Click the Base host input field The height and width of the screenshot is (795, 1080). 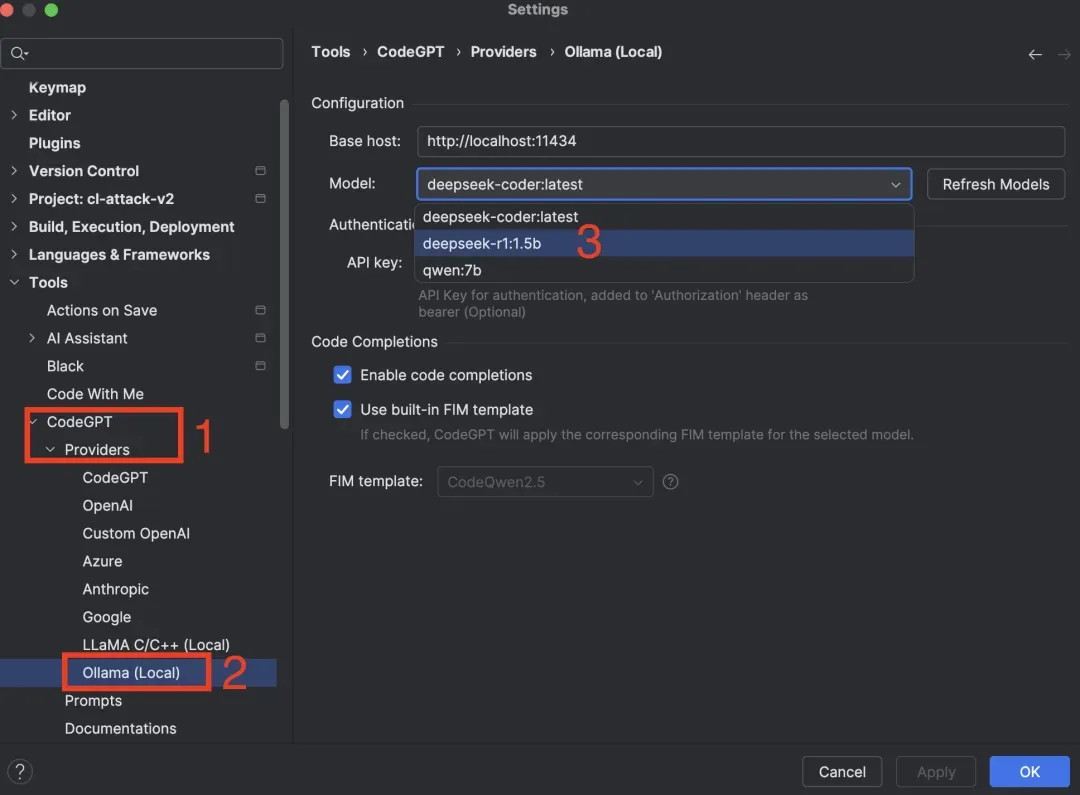(740, 141)
